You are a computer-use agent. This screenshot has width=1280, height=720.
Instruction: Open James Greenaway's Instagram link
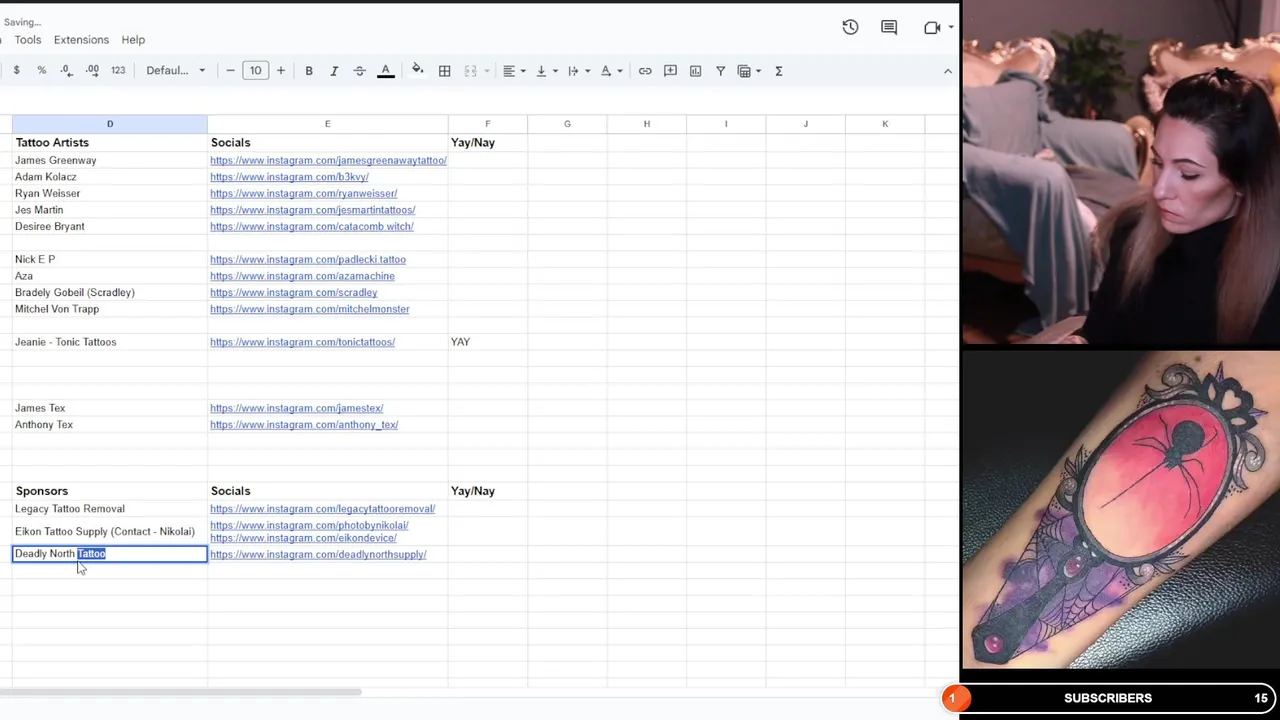(328, 160)
